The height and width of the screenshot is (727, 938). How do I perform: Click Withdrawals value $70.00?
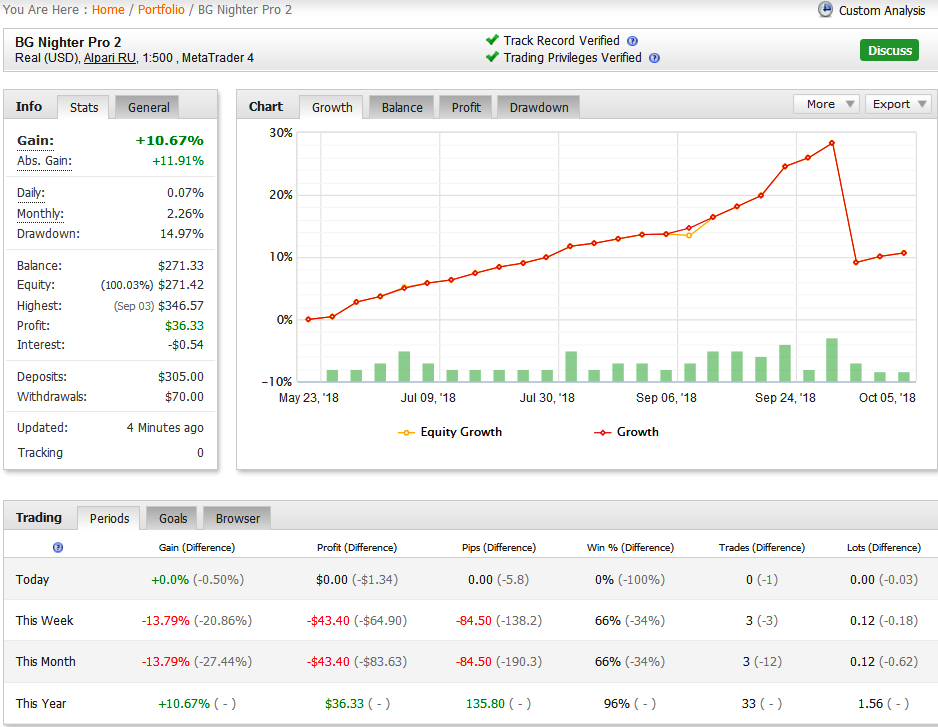pyautogui.click(x=184, y=397)
